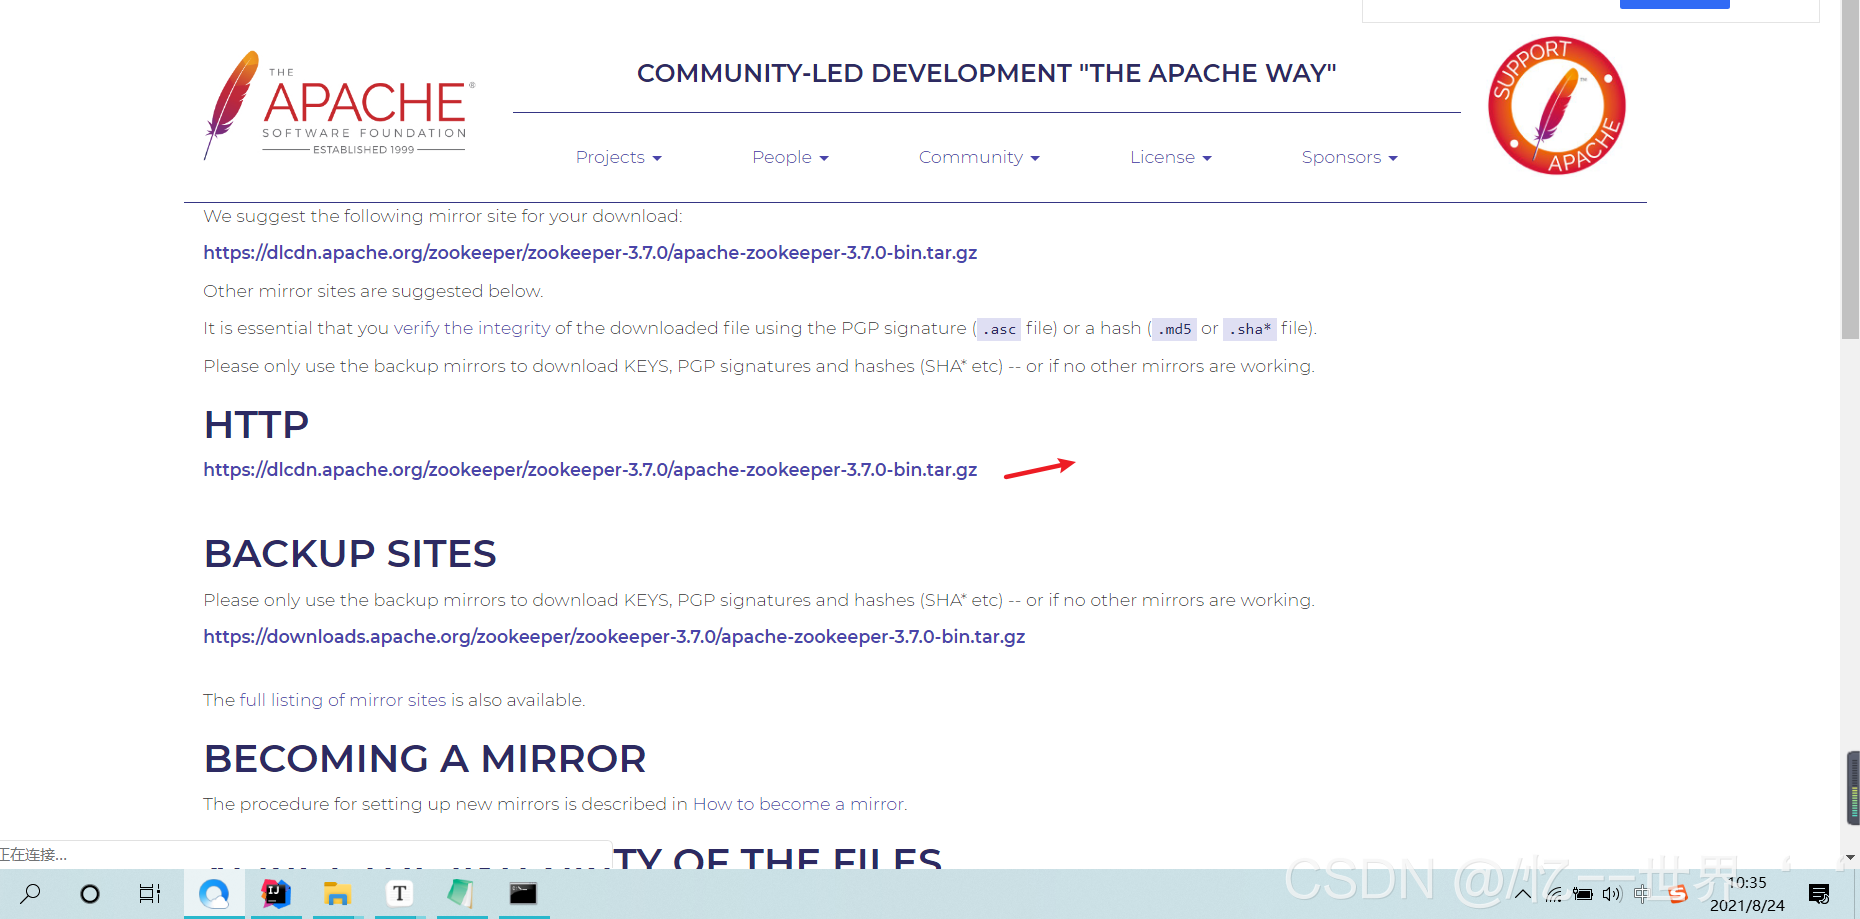This screenshot has height=919, width=1860.
Task: Click the '.sha*' code text
Action: coord(1250,329)
